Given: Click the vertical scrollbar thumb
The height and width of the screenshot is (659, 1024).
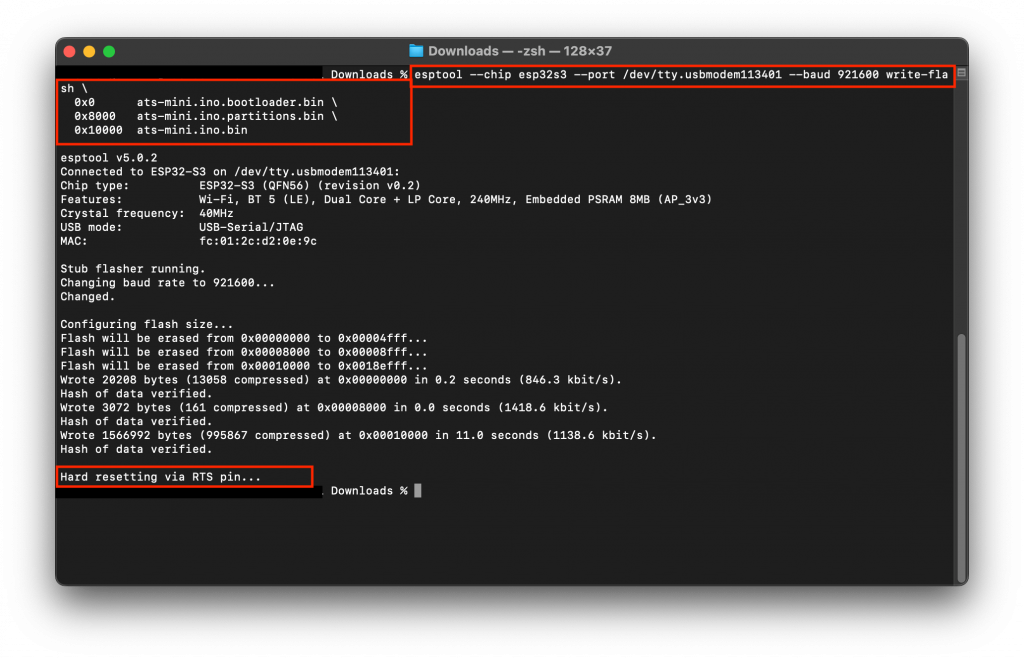Looking at the screenshot, I should (961, 455).
